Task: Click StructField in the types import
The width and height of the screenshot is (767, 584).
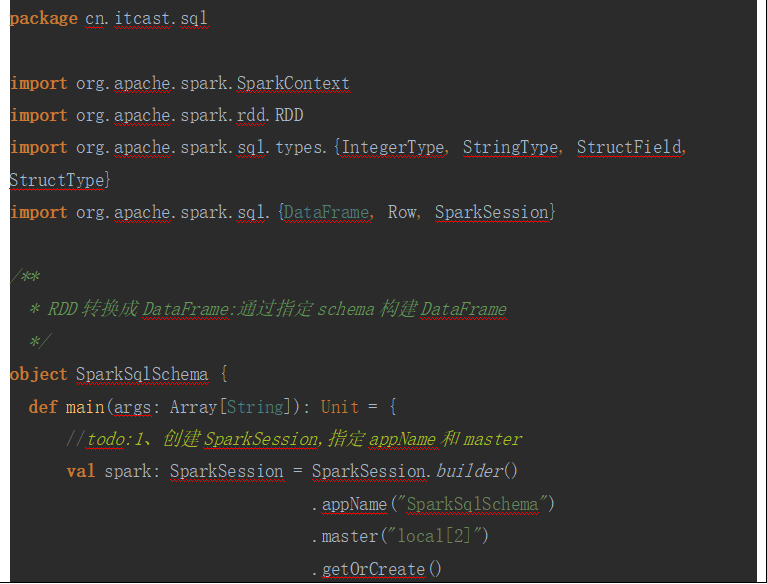Action: pyautogui.click(x=630, y=147)
